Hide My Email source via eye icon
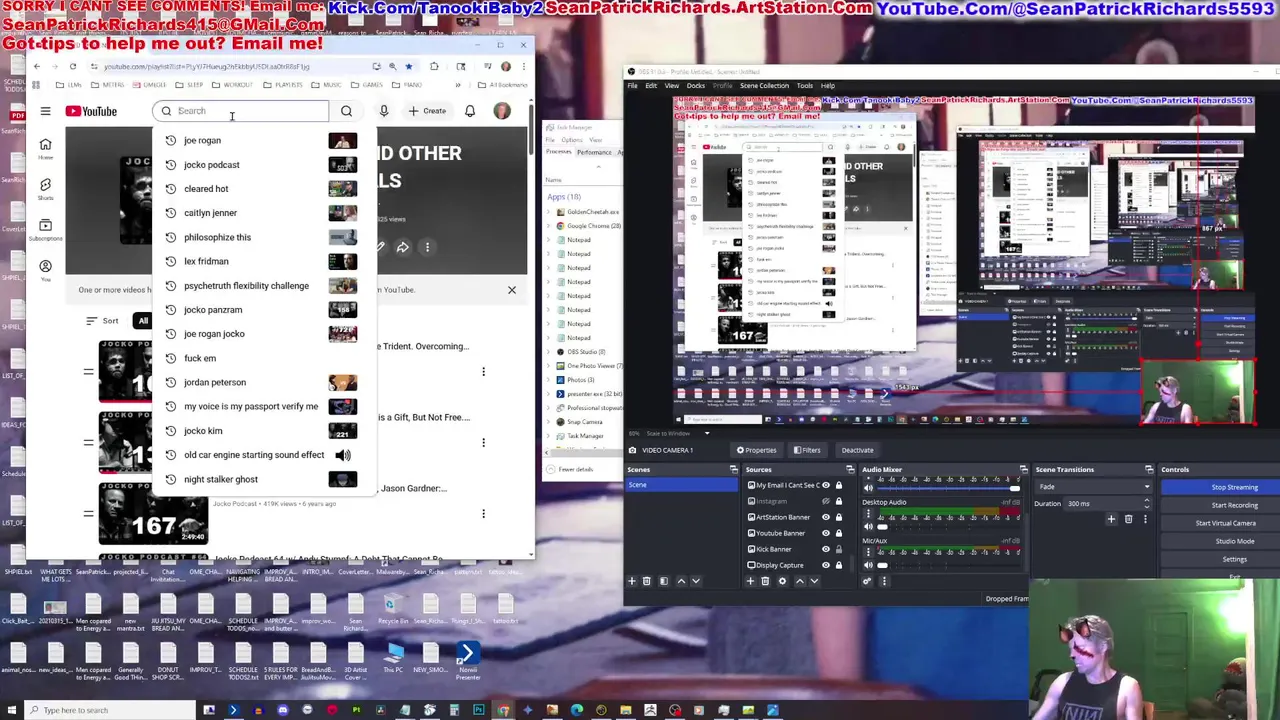Viewport: 1280px width, 720px height. pyautogui.click(x=826, y=485)
